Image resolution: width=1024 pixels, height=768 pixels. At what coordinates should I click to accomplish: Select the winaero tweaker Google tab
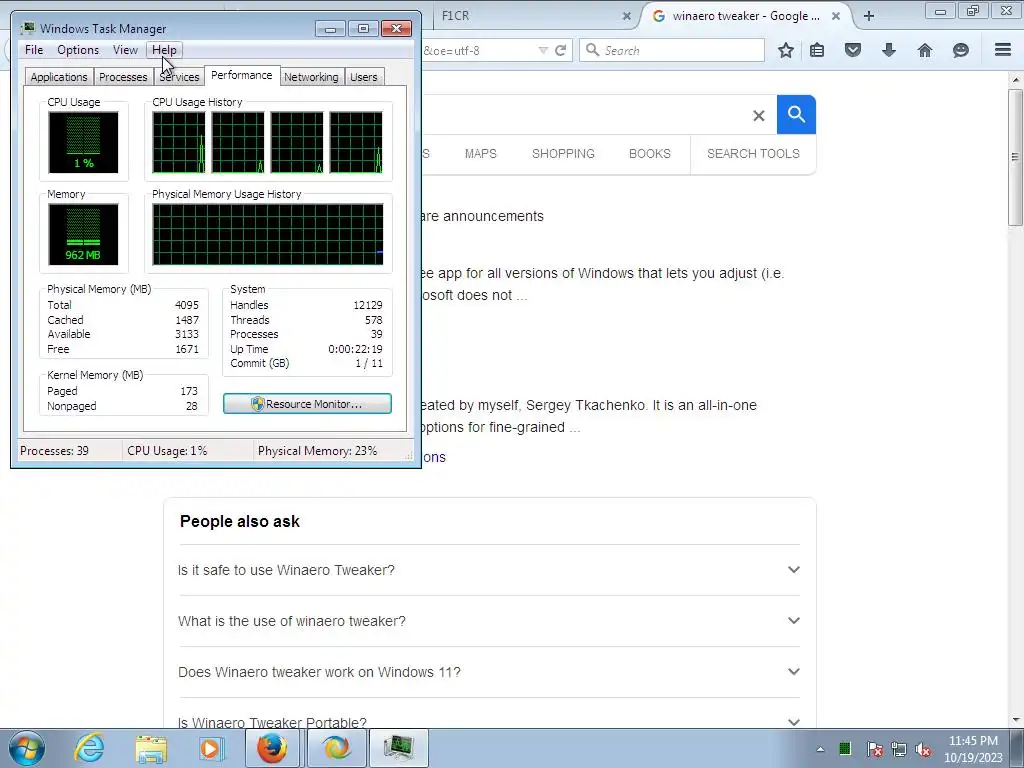pyautogui.click(x=746, y=16)
